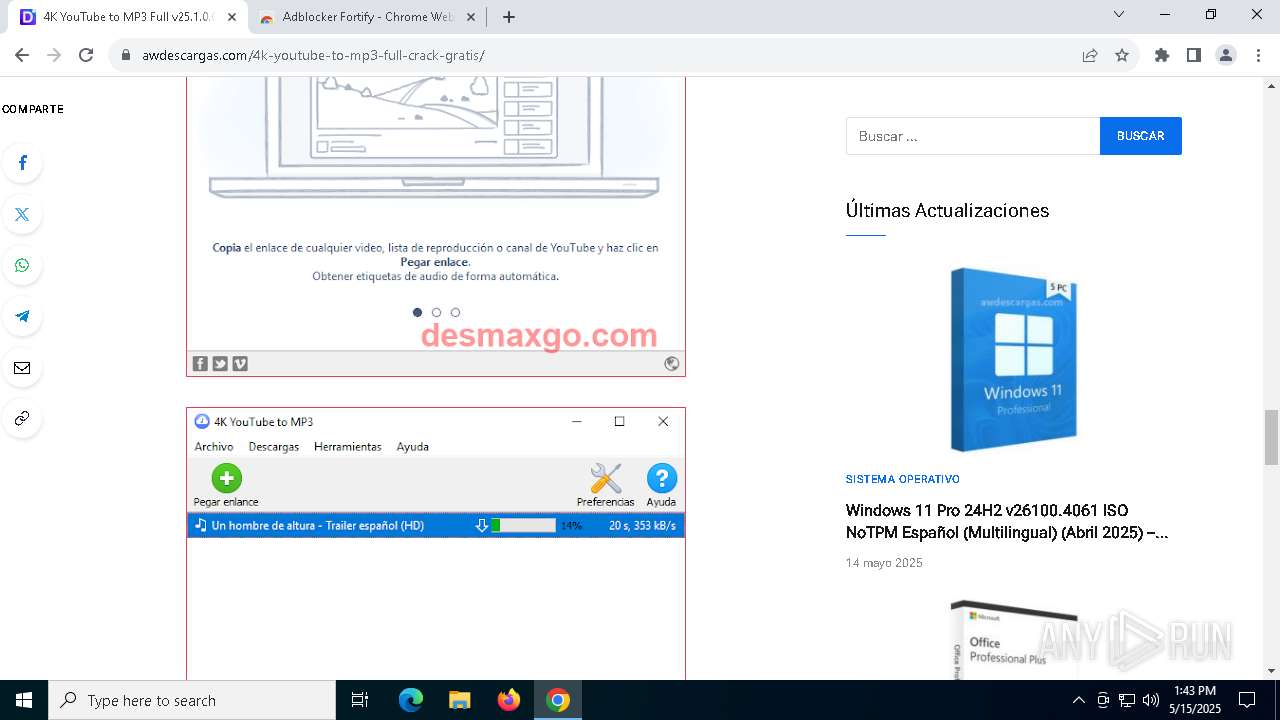Reload the current page
The height and width of the screenshot is (720, 1280).
(86, 55)
